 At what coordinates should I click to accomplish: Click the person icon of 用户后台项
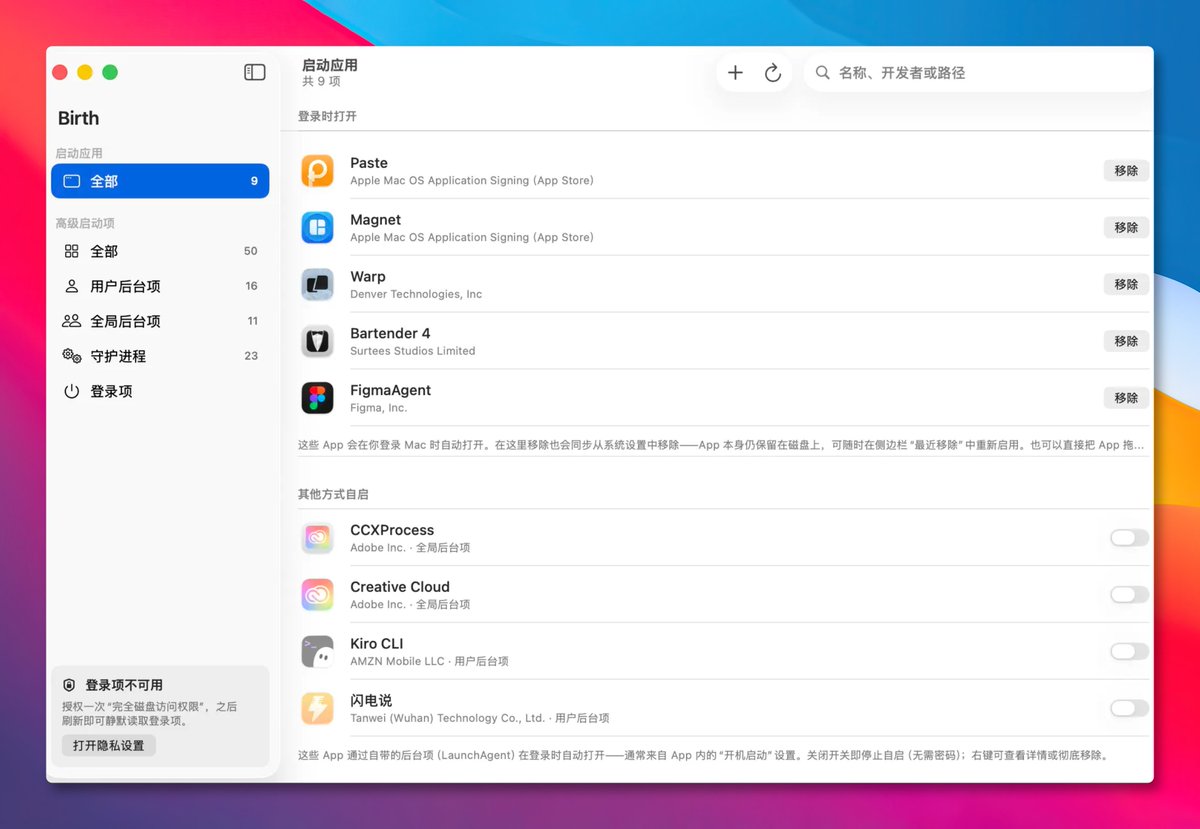[x=71, y=286]
